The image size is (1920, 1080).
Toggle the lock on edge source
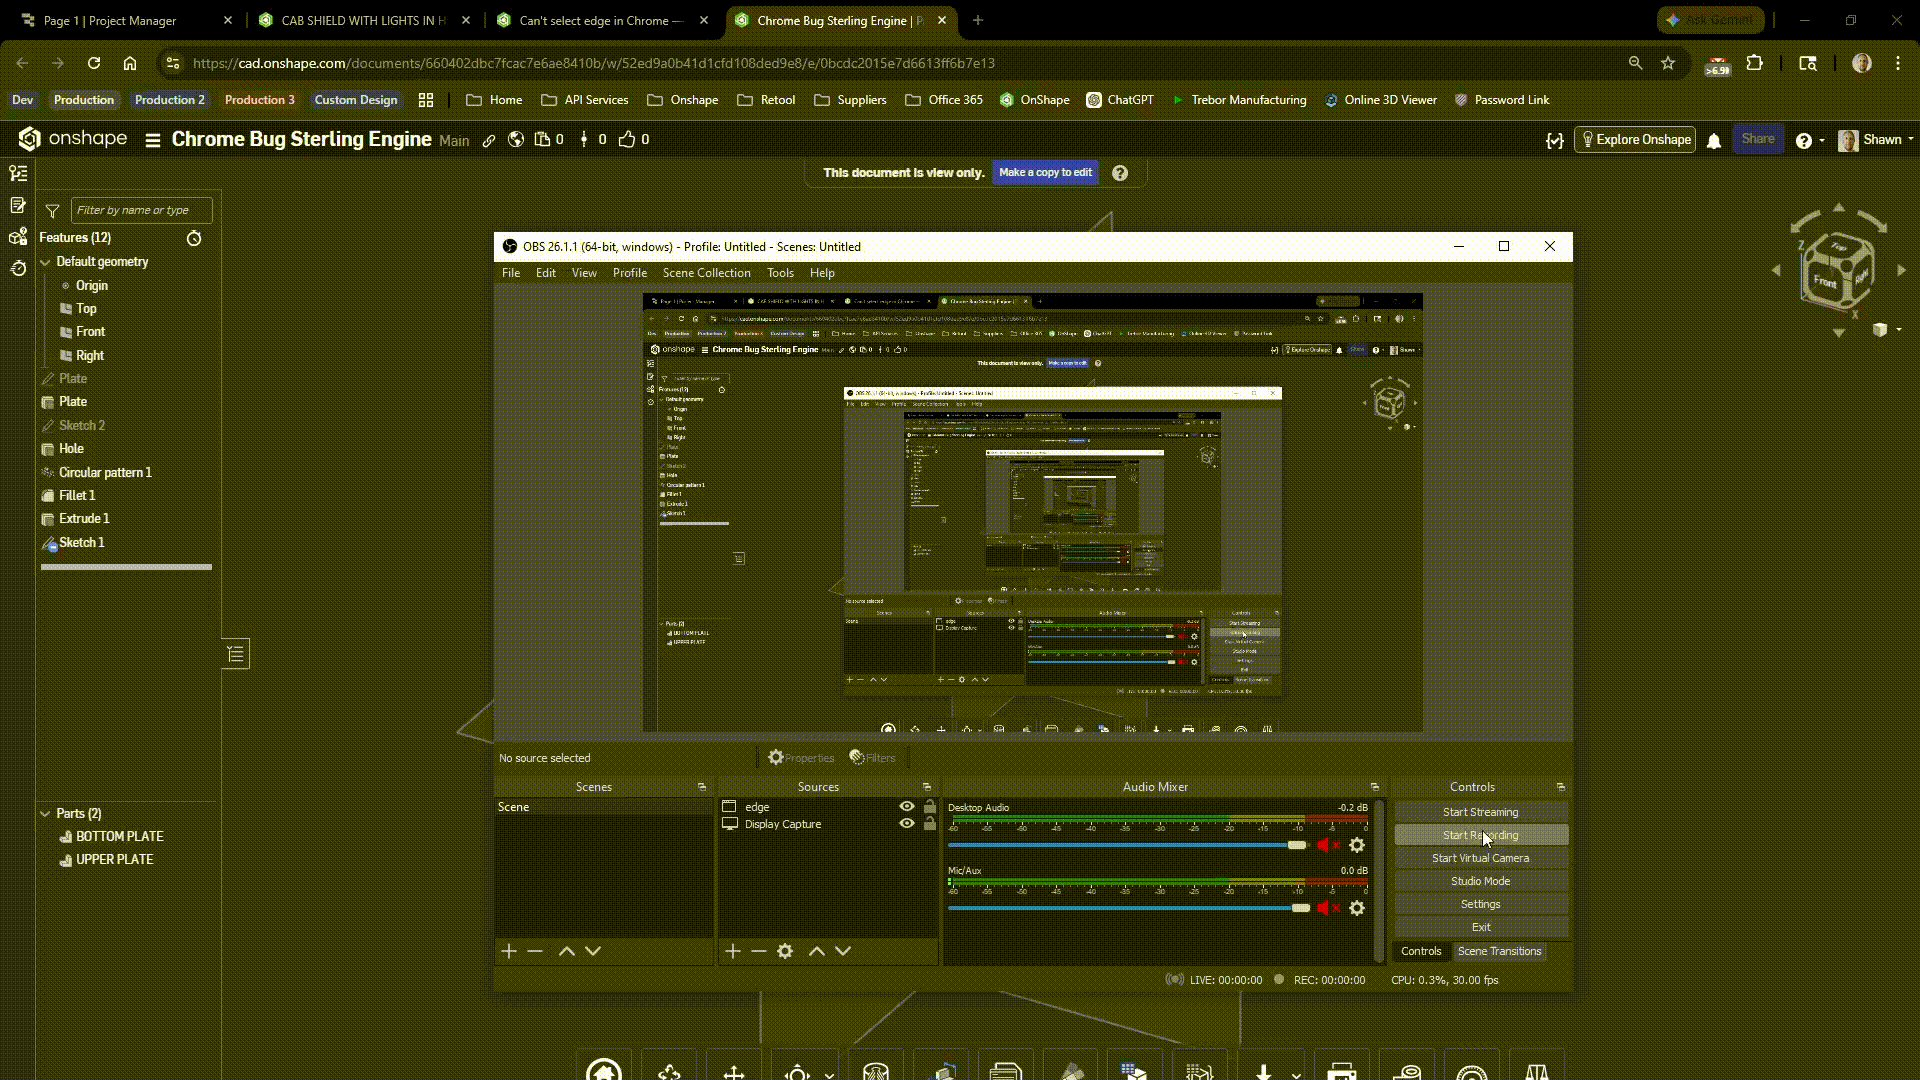(930, 807)
